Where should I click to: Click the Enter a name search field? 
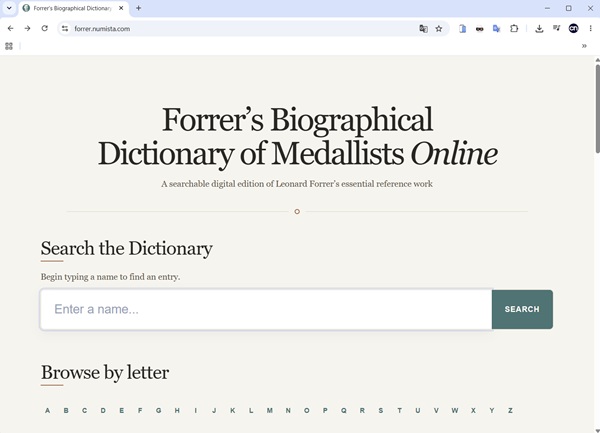point(266,309)
